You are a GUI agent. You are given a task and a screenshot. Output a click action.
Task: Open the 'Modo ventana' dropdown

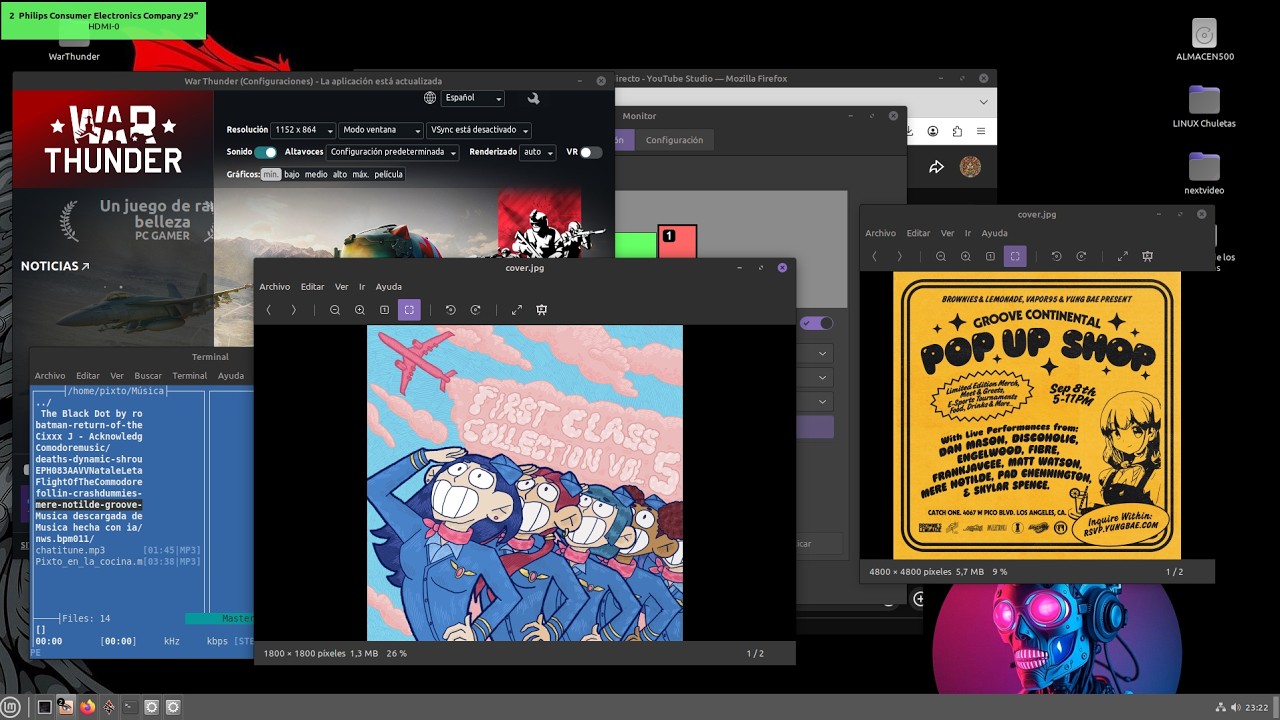point(381,130)
